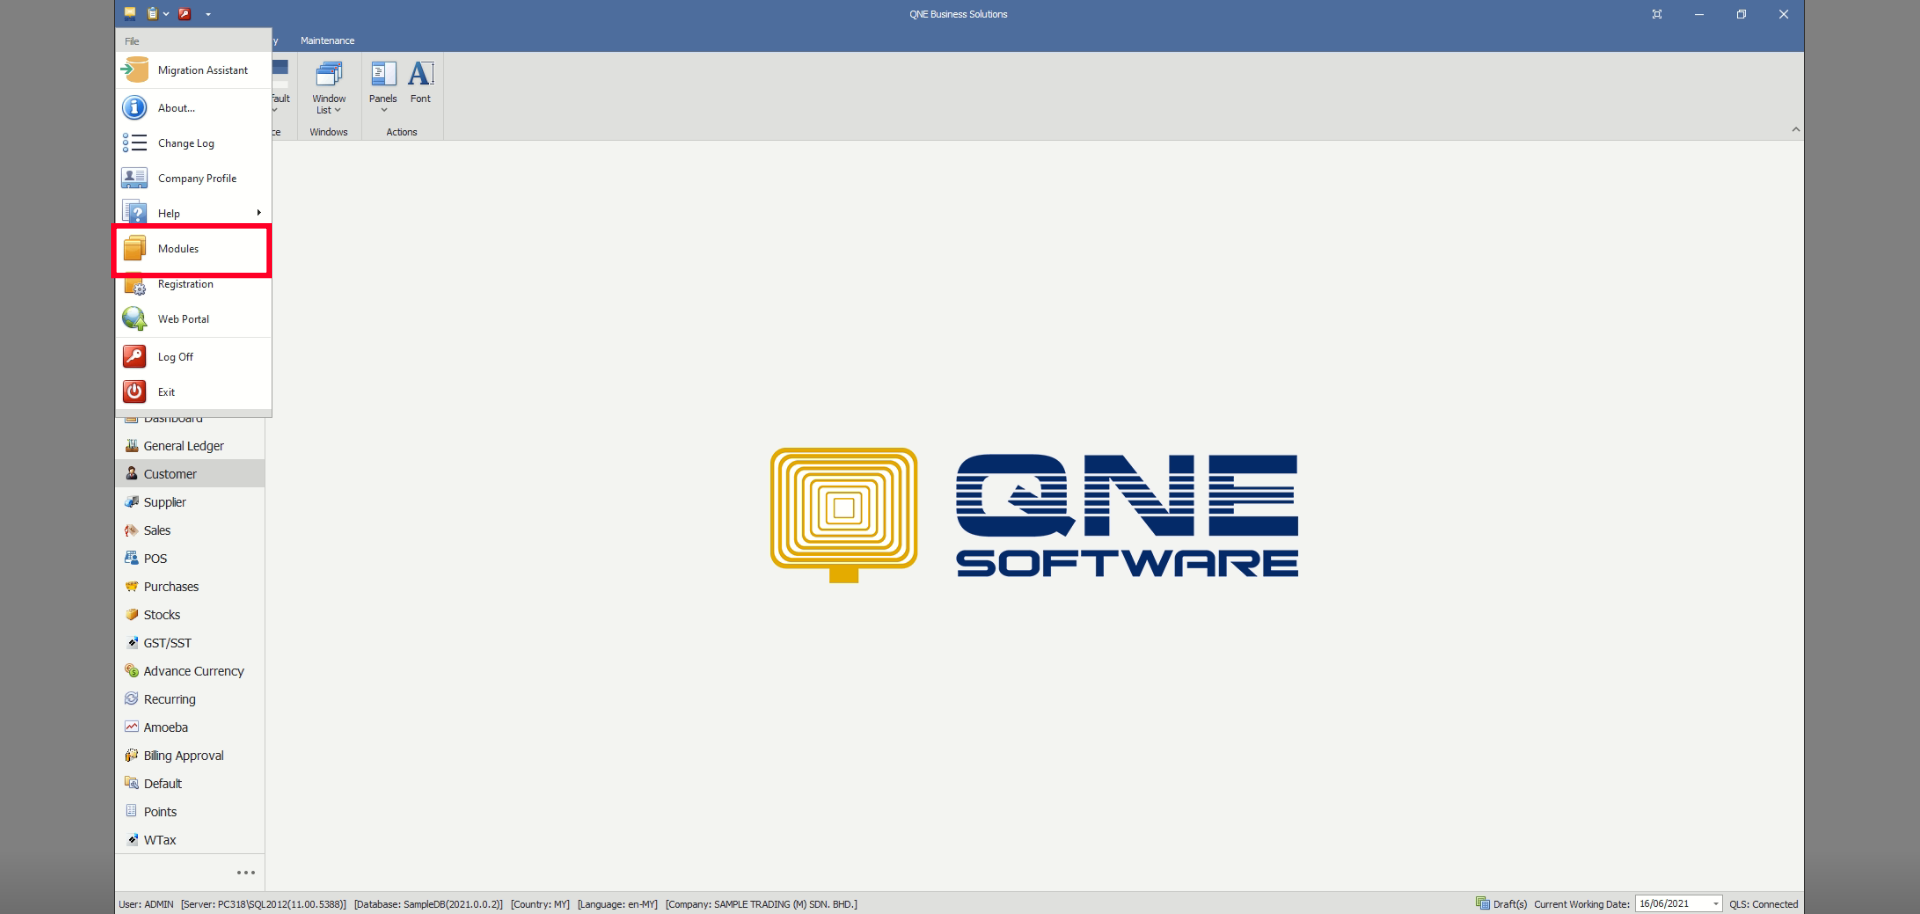The height and width of the screenshot is (914, 1920).
Task: Click the User: ADMIN status bar text
Action: [x=146, y=904]
